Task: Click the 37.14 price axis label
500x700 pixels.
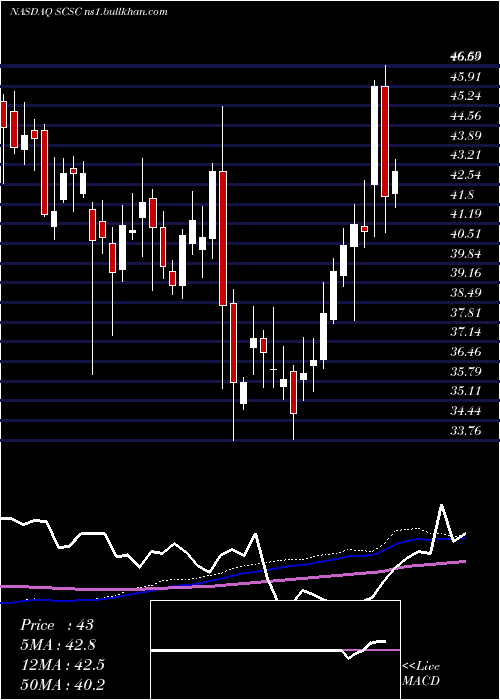Action: [466, 332]
